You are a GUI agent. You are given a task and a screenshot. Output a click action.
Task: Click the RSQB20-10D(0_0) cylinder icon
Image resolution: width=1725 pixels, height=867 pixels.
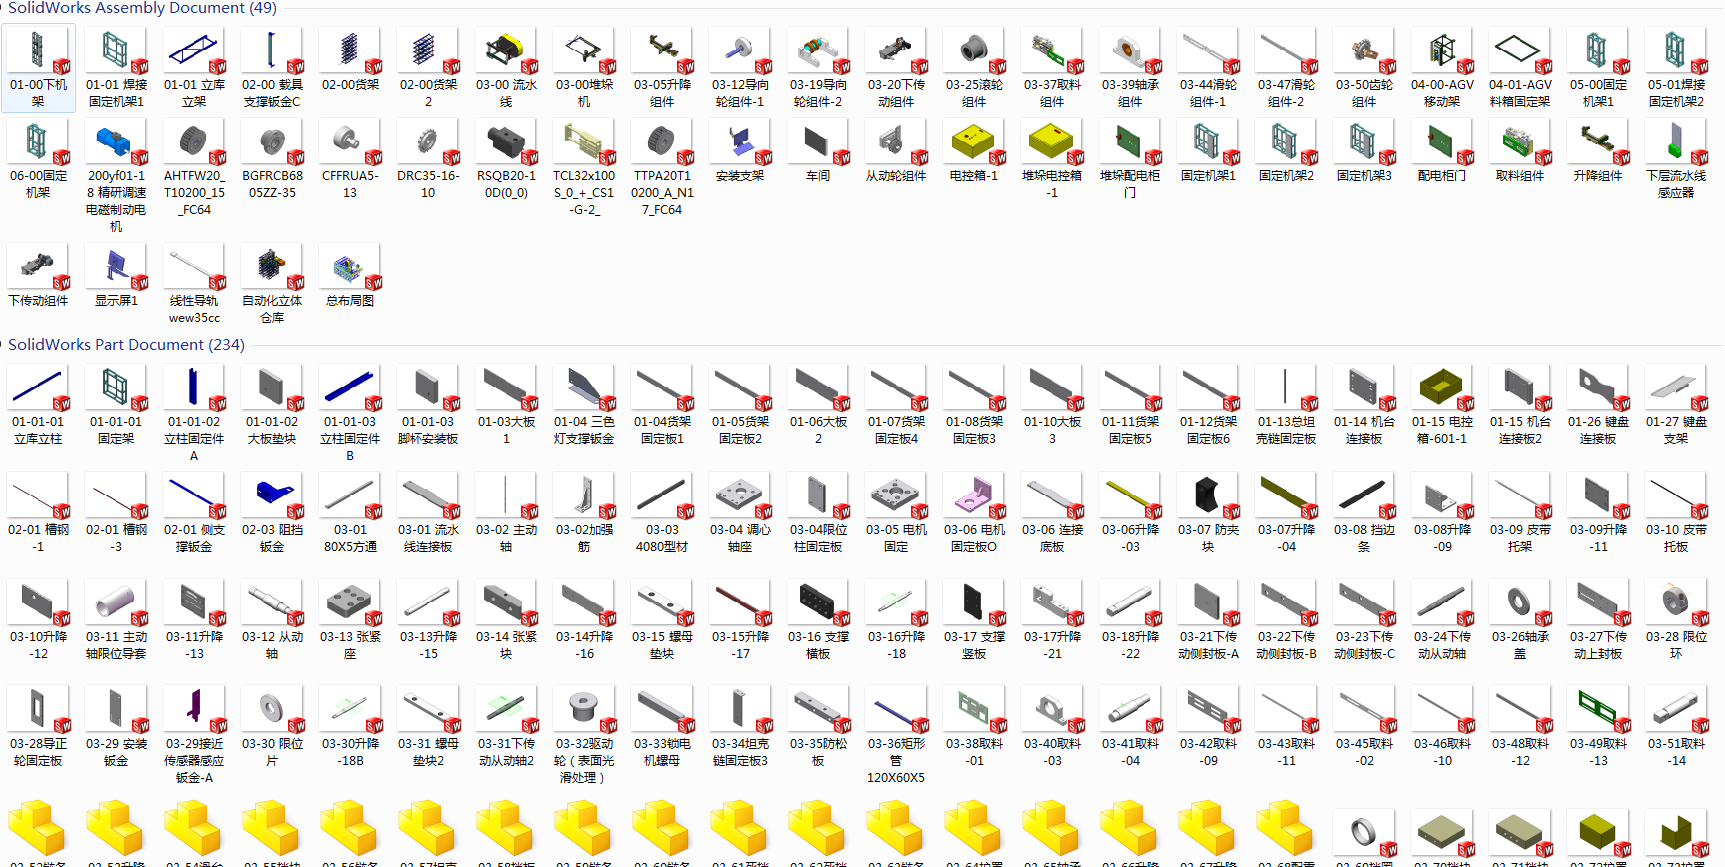506,141
